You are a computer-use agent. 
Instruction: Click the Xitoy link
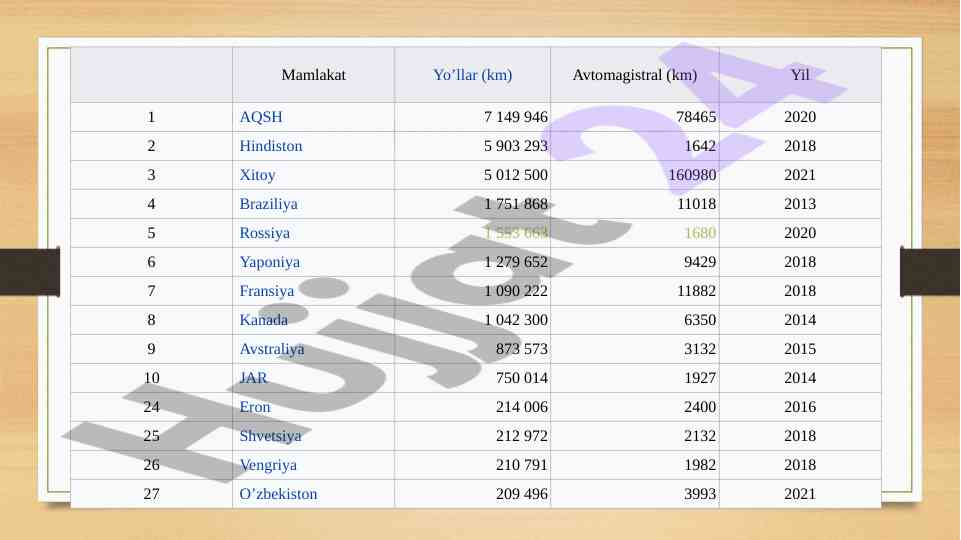point(257,175)
